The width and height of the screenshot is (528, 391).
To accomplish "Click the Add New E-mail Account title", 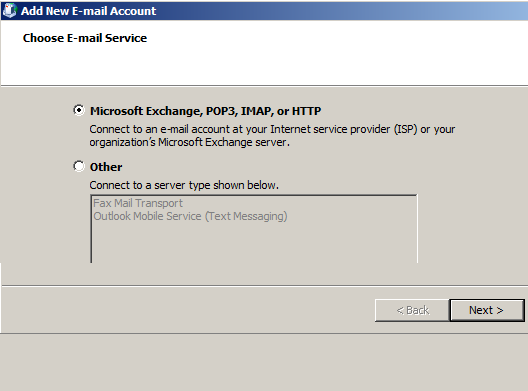I will click(x=89, y=11).
